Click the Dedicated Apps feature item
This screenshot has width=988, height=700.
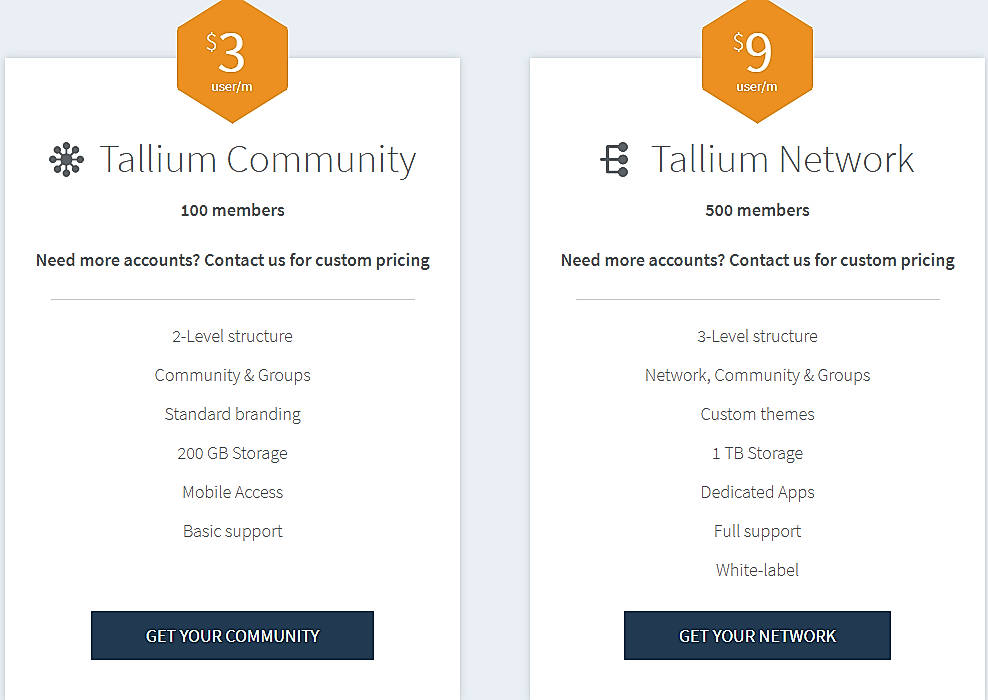[757, 492]
